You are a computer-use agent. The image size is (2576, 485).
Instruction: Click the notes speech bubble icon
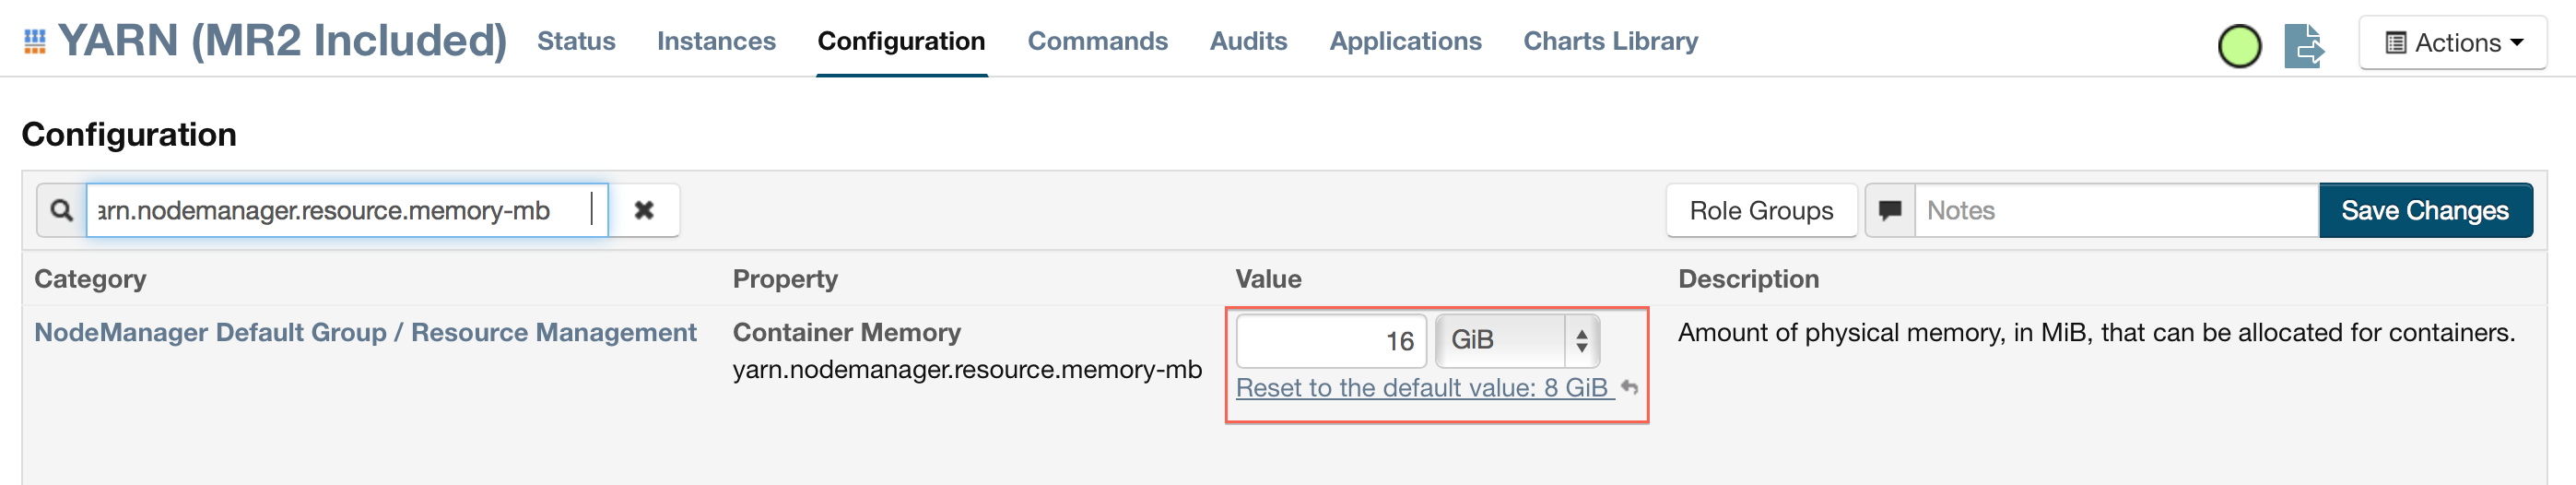coord(1889,210)
